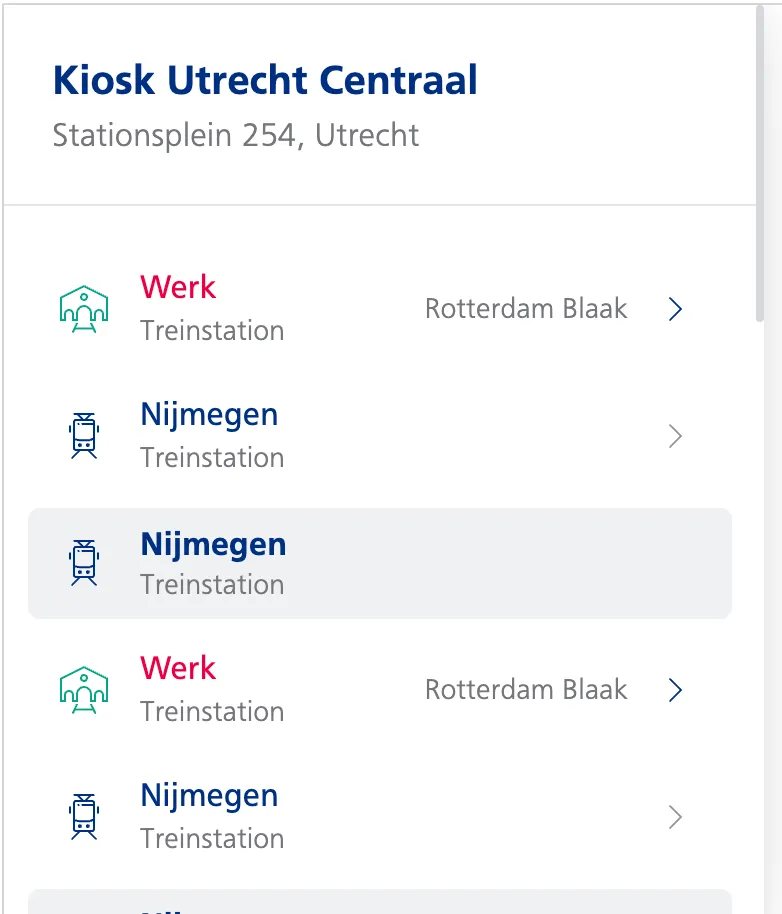Click the train icon of the second list row
The height and width of the screenshot is (914, 782).
click(x=84, y=436)
